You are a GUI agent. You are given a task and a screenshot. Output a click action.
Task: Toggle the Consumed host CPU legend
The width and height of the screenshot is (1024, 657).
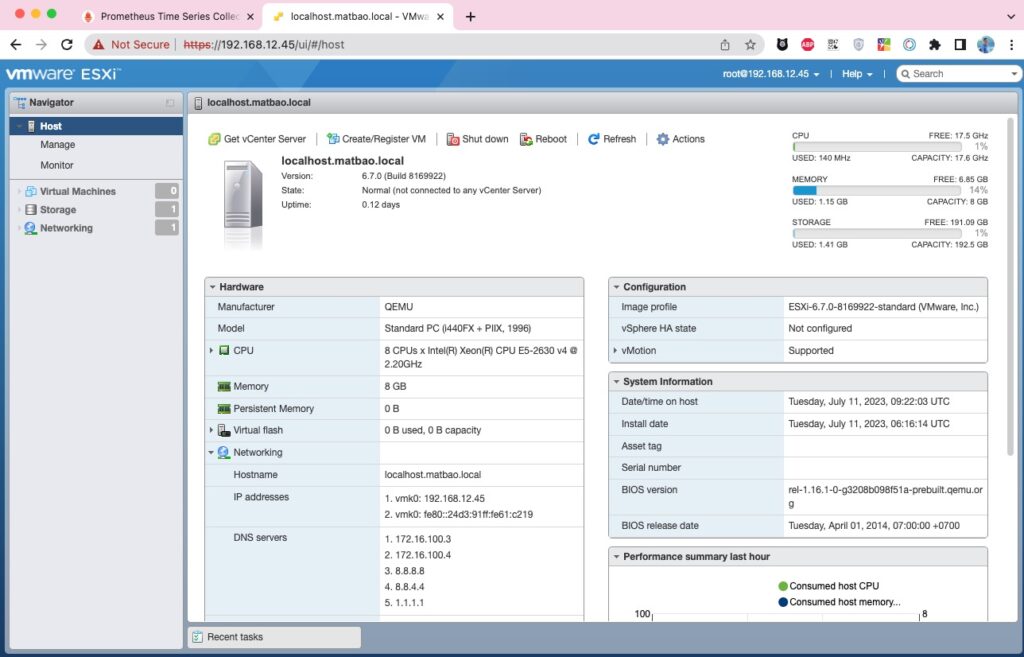829,586
